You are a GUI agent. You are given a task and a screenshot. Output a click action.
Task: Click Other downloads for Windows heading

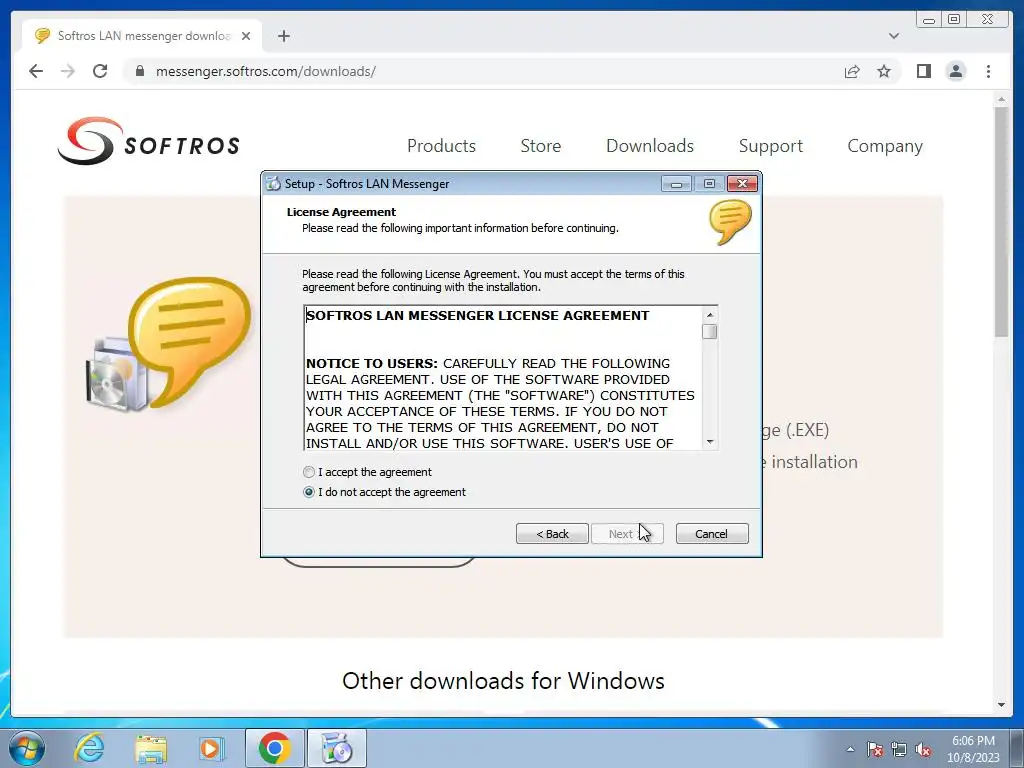point(503,680)
